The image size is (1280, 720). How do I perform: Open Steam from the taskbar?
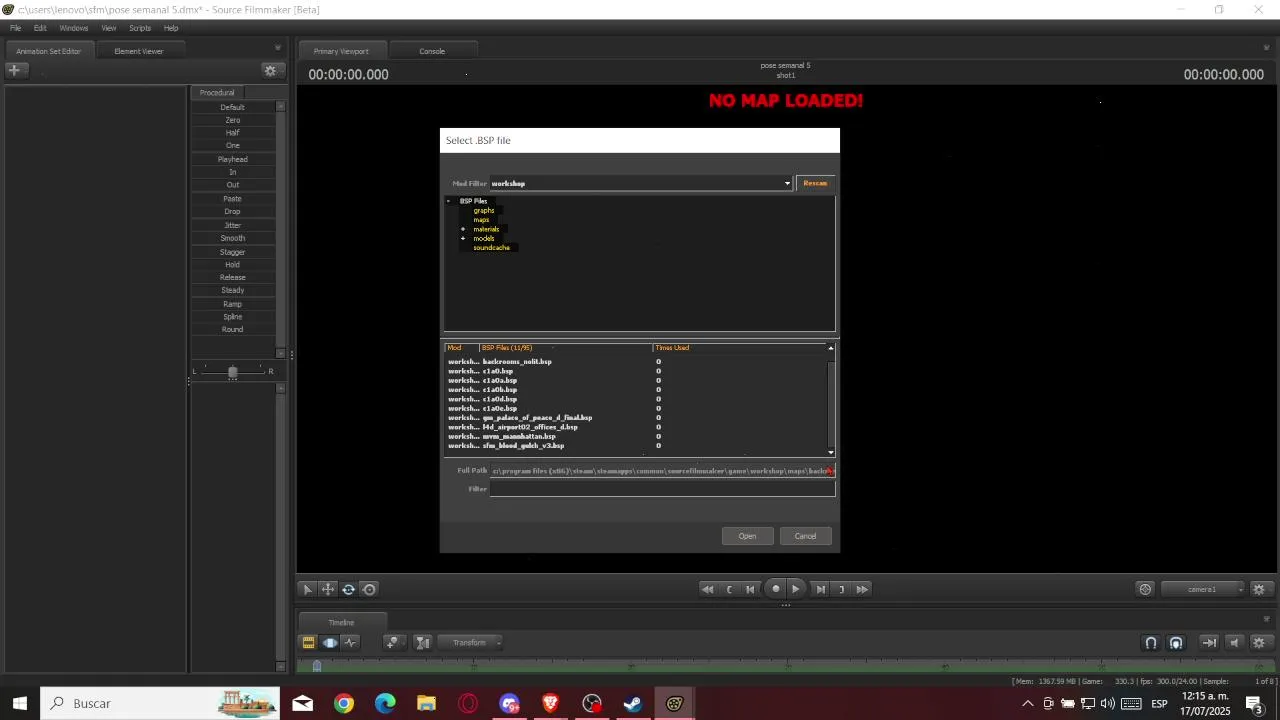633,703
